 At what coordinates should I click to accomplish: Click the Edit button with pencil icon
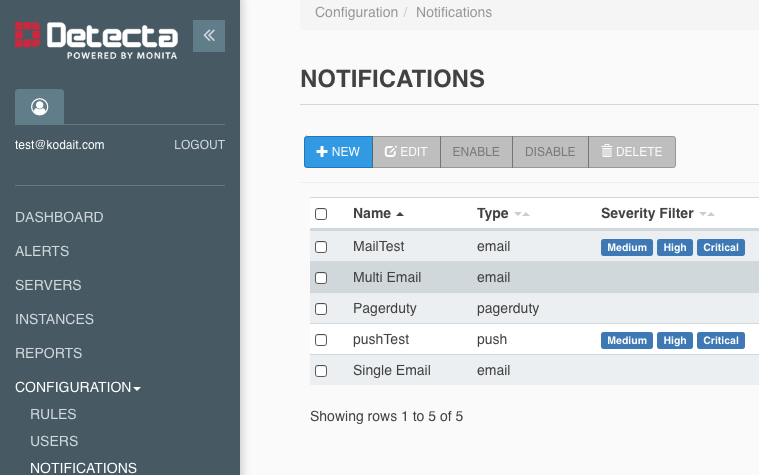click(406, 152)
